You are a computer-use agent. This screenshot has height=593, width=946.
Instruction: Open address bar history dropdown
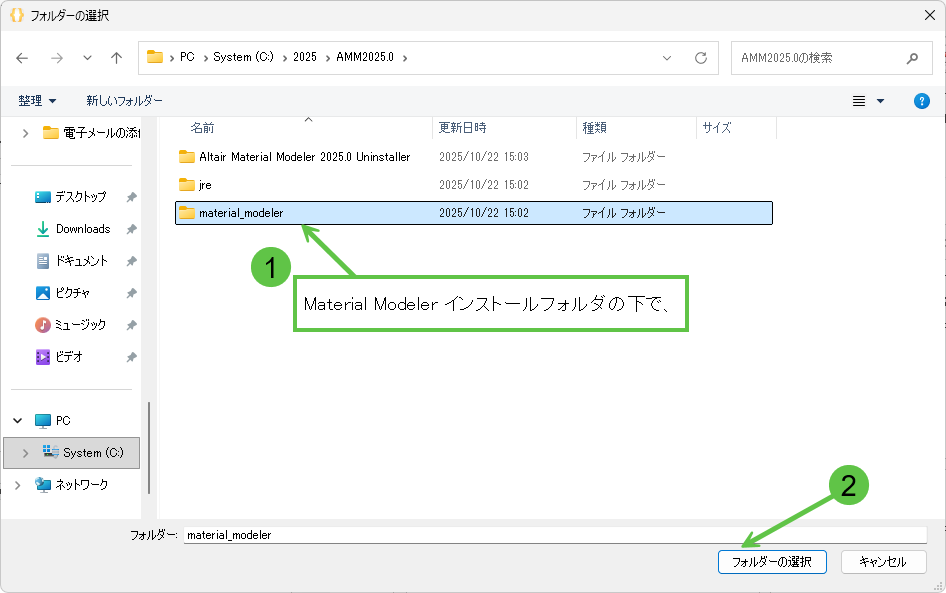(667, 58)
